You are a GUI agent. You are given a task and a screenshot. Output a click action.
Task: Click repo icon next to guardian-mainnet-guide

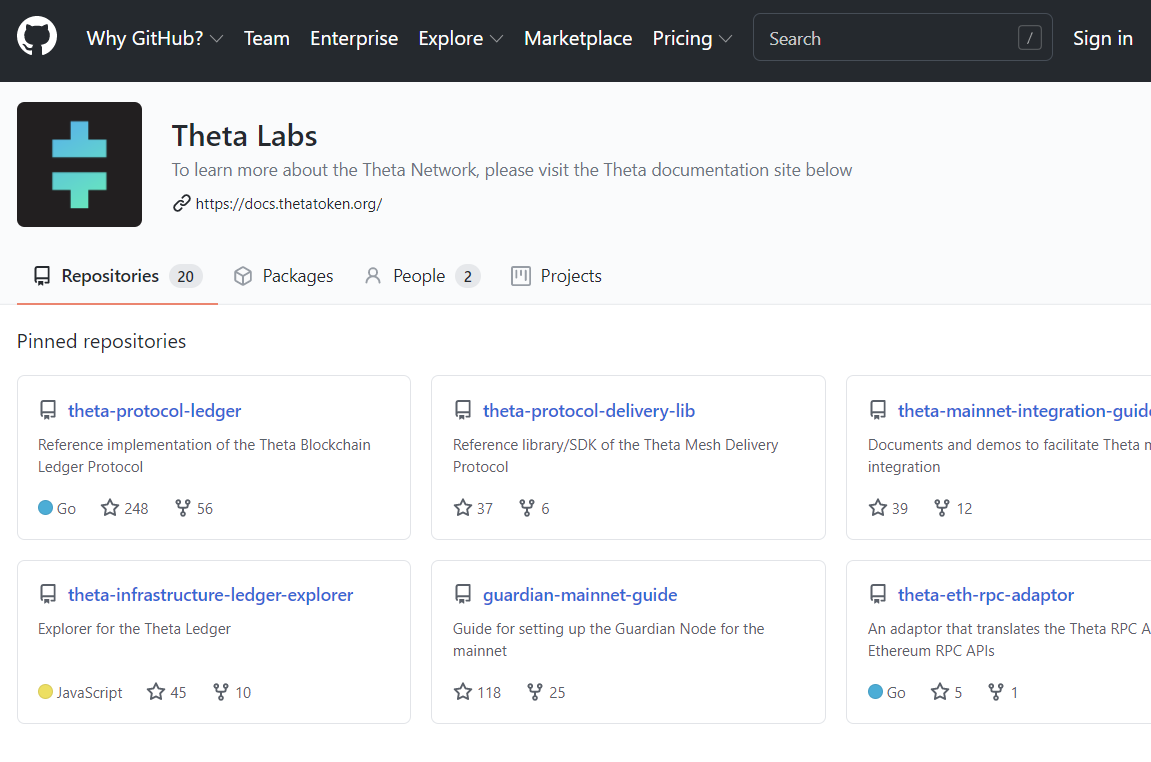[x=462, y=595]
